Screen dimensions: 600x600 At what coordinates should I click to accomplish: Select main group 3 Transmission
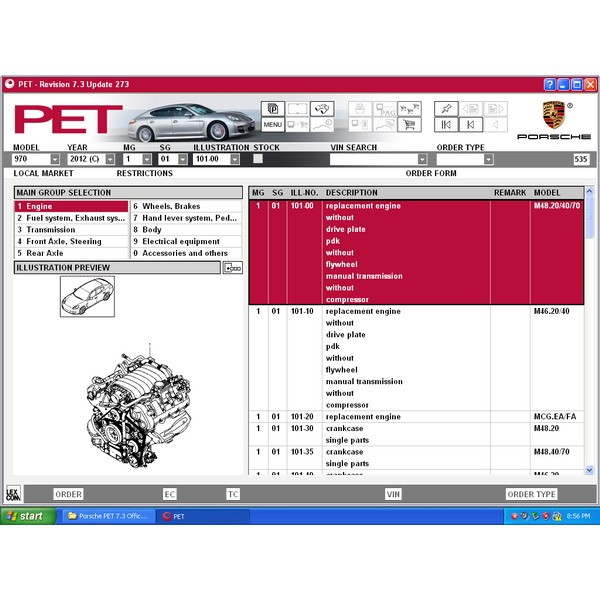pos(72,230)
